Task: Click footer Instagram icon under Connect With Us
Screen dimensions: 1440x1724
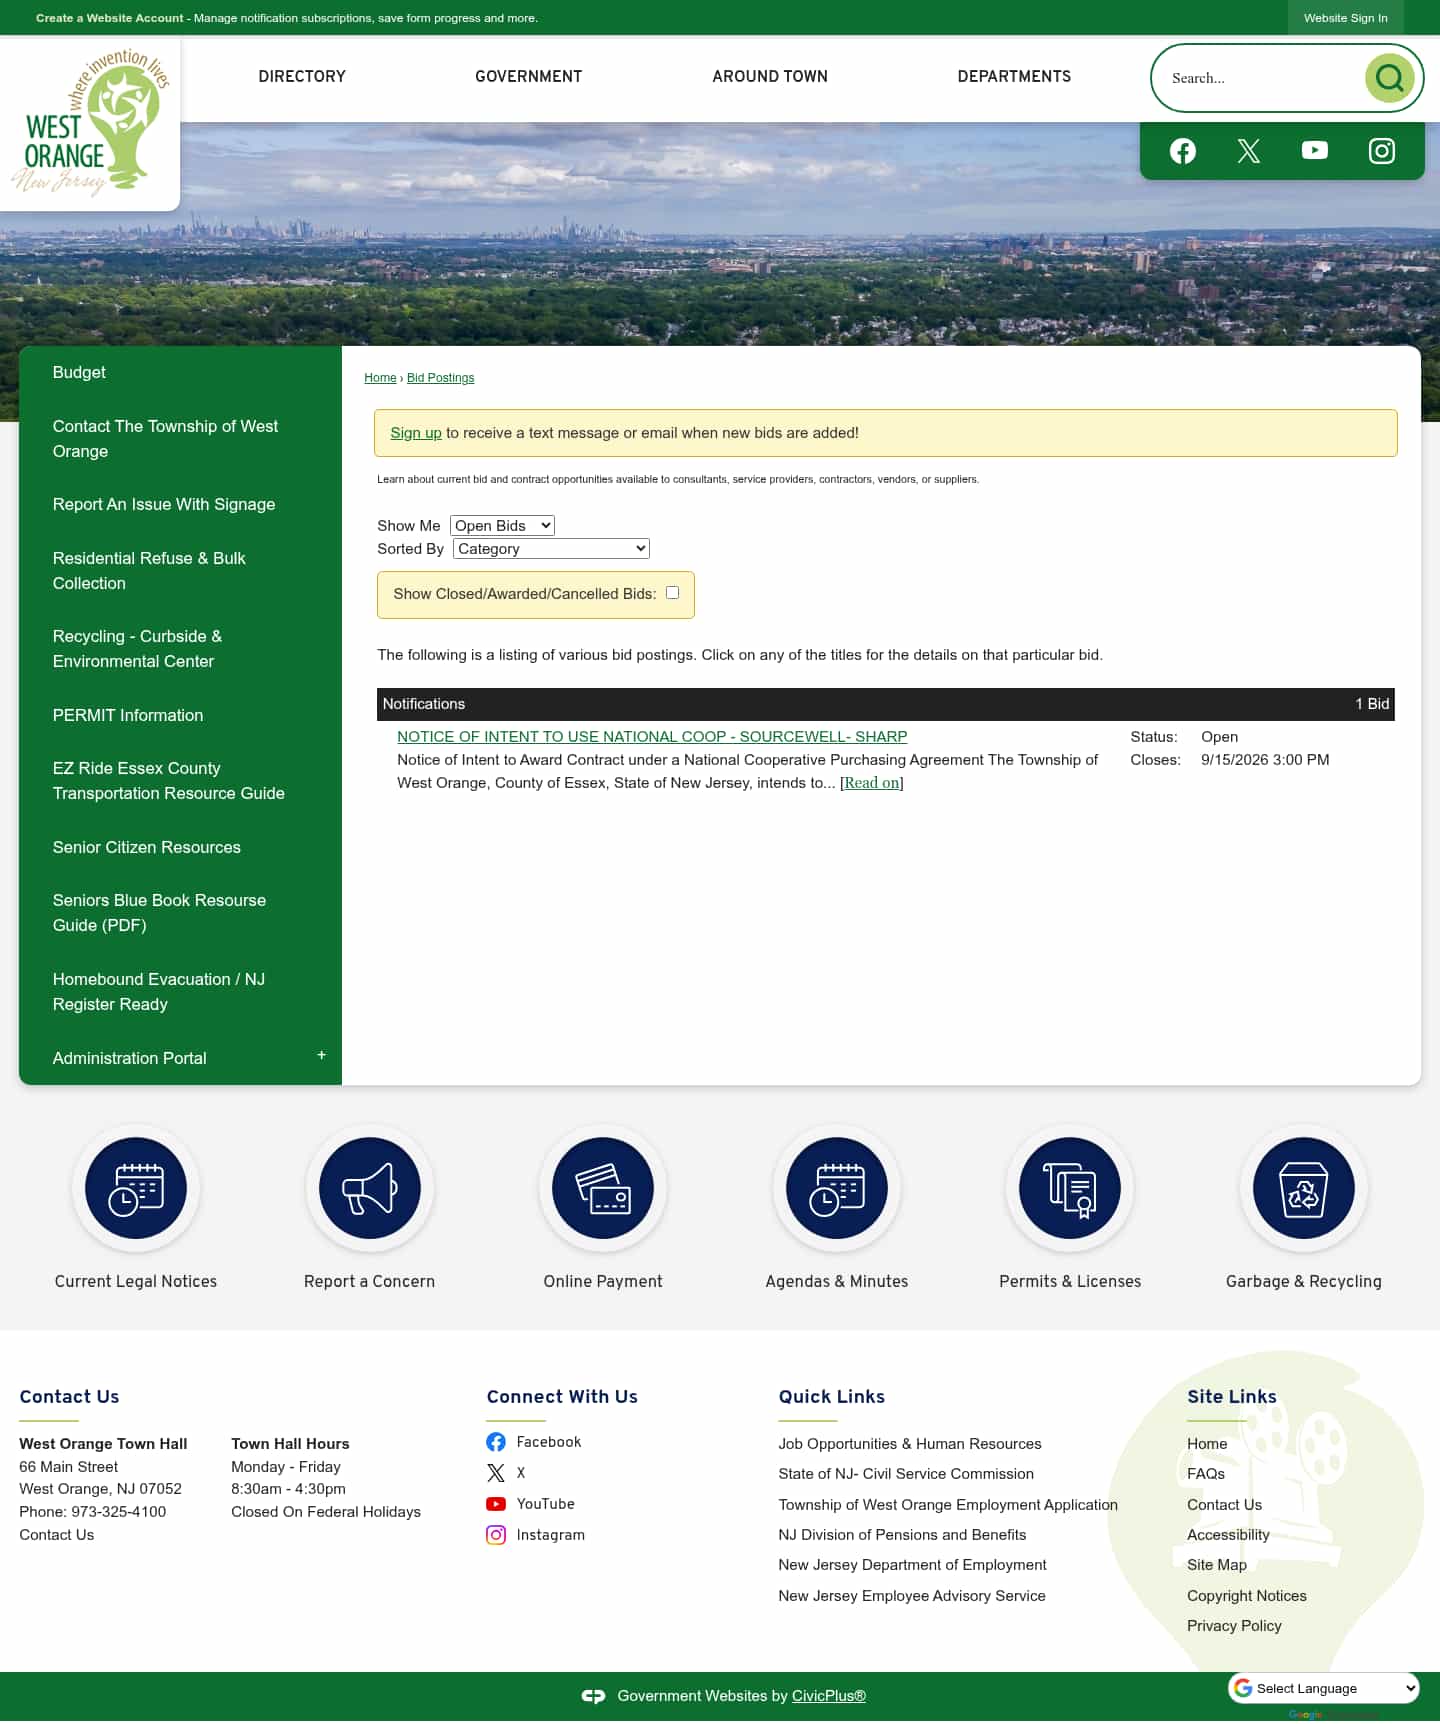Action: click(x=496, y=1535)
